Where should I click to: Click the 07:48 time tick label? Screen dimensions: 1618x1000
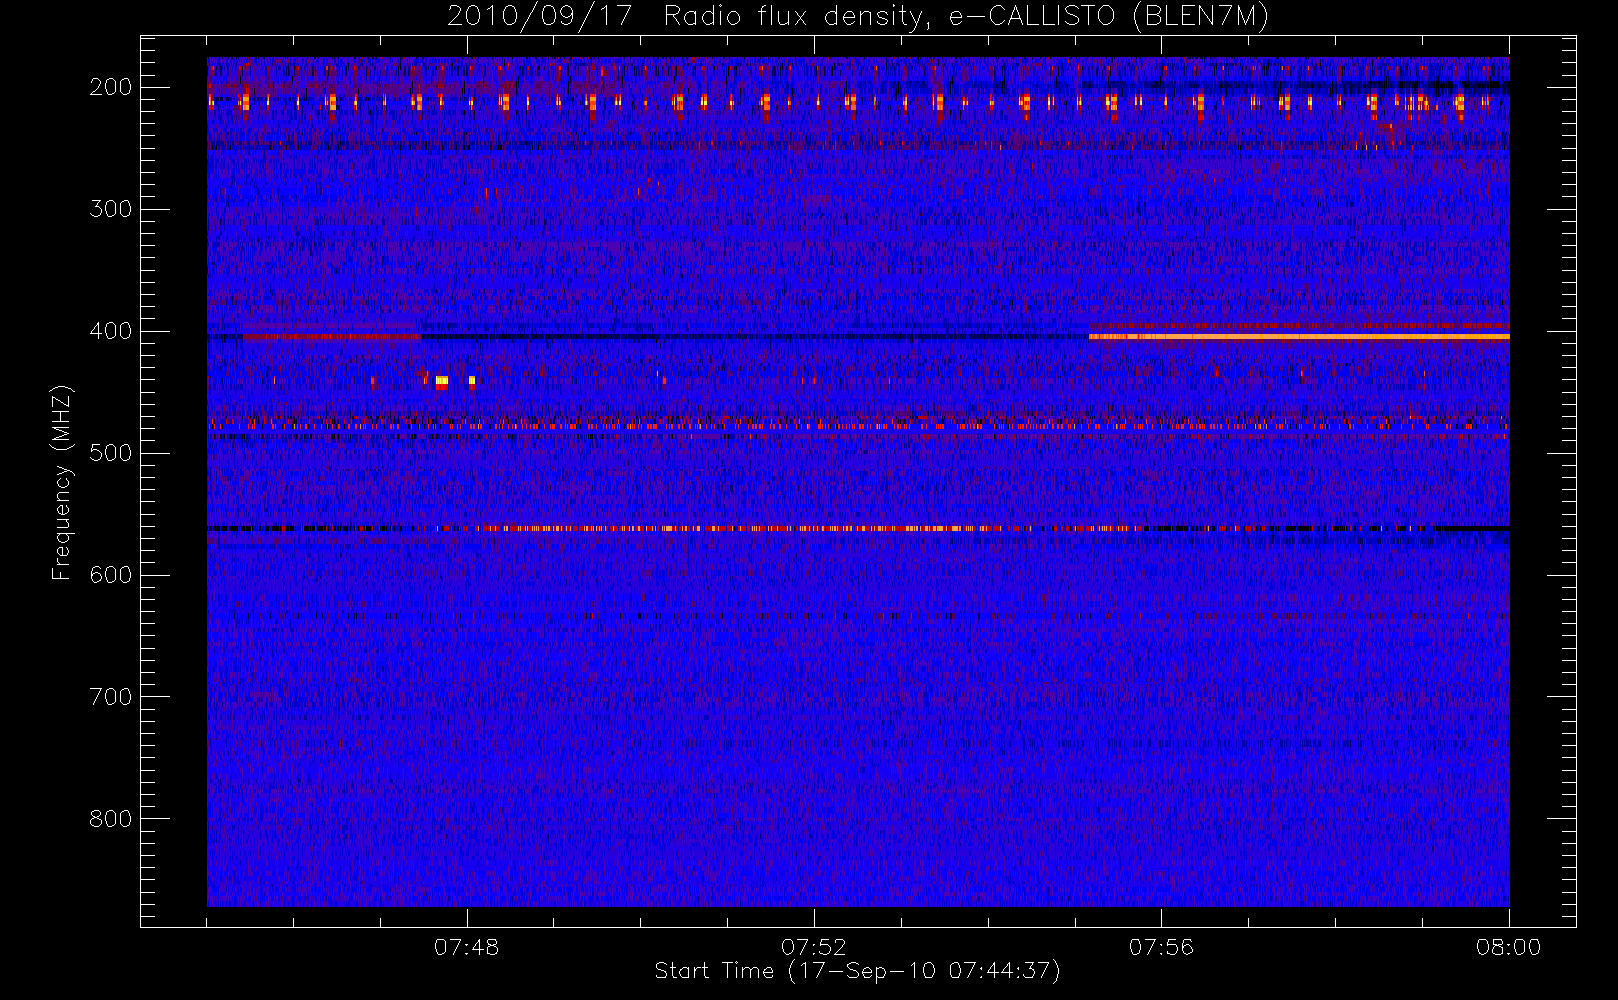[x=466, y=947]
